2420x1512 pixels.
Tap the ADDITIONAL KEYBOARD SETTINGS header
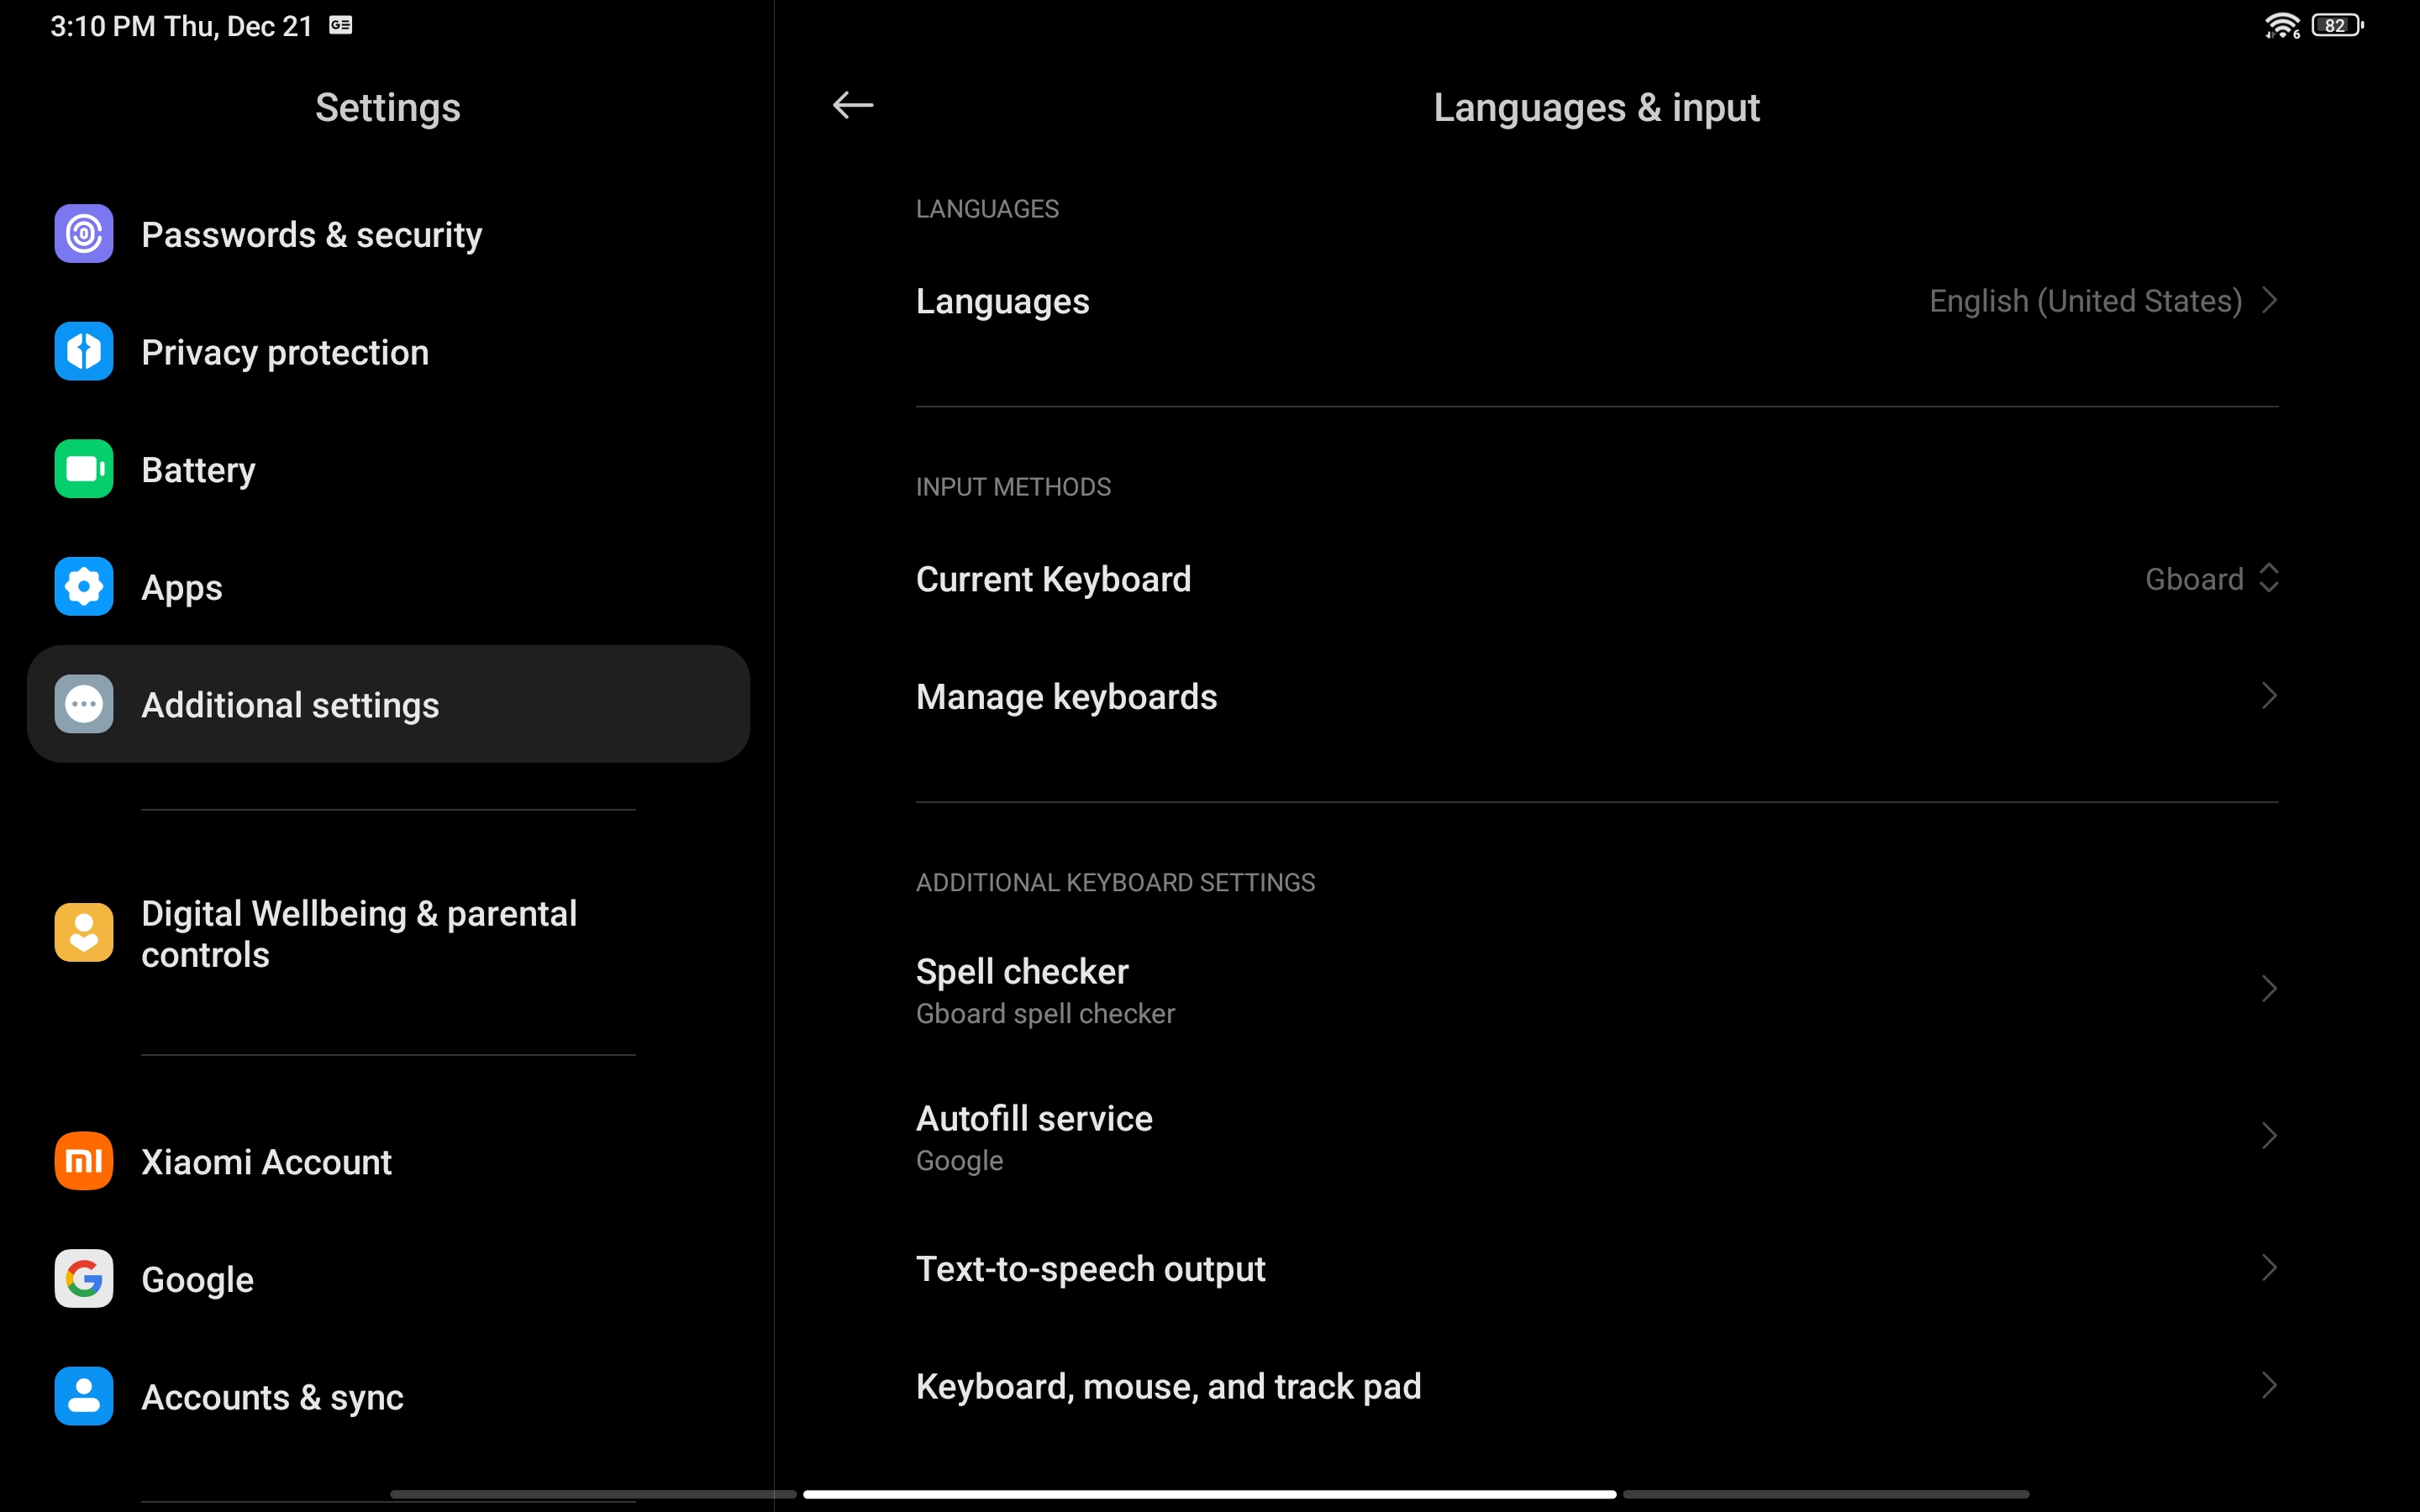1115,883
